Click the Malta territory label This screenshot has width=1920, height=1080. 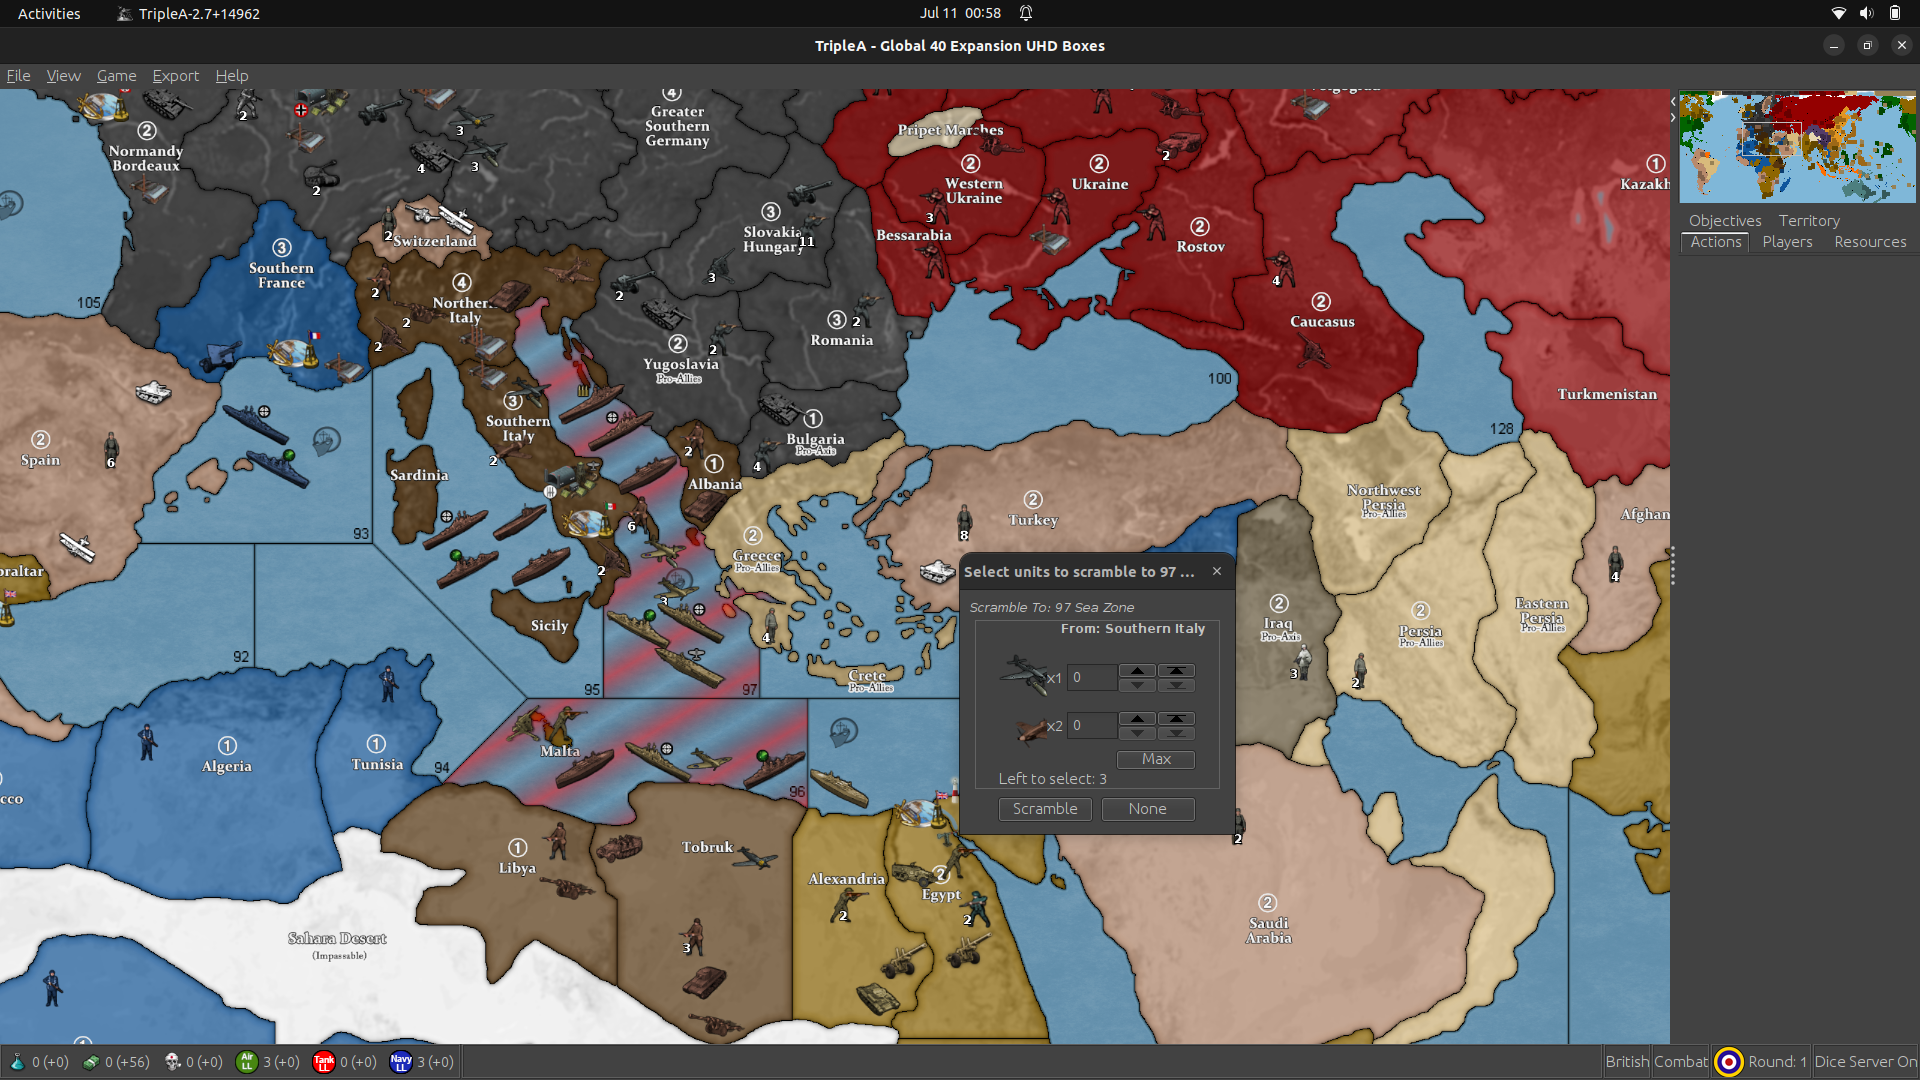[x=559, y=750]
